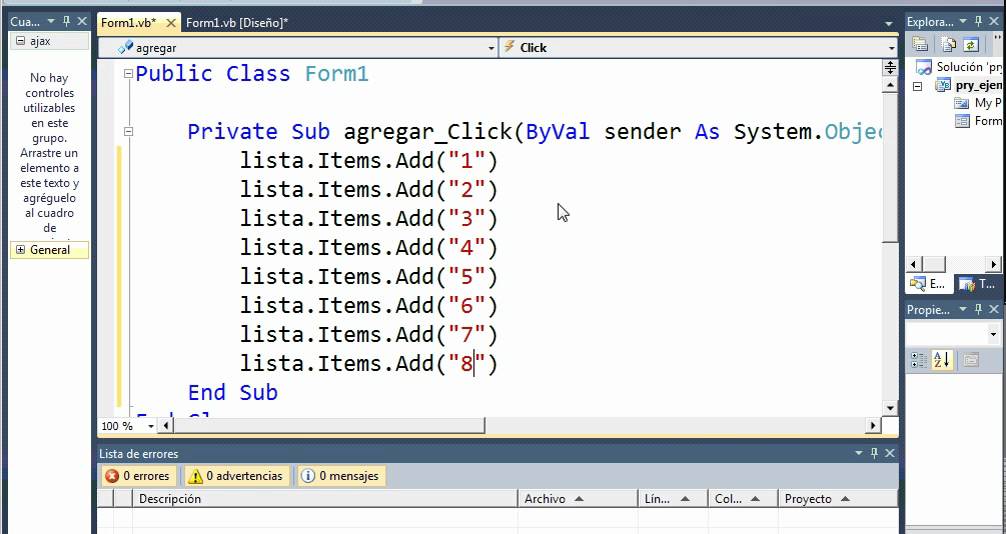Open the 100 % zoom dropdown
Screen dimensions: 1006x534
[x=151, y=426]
